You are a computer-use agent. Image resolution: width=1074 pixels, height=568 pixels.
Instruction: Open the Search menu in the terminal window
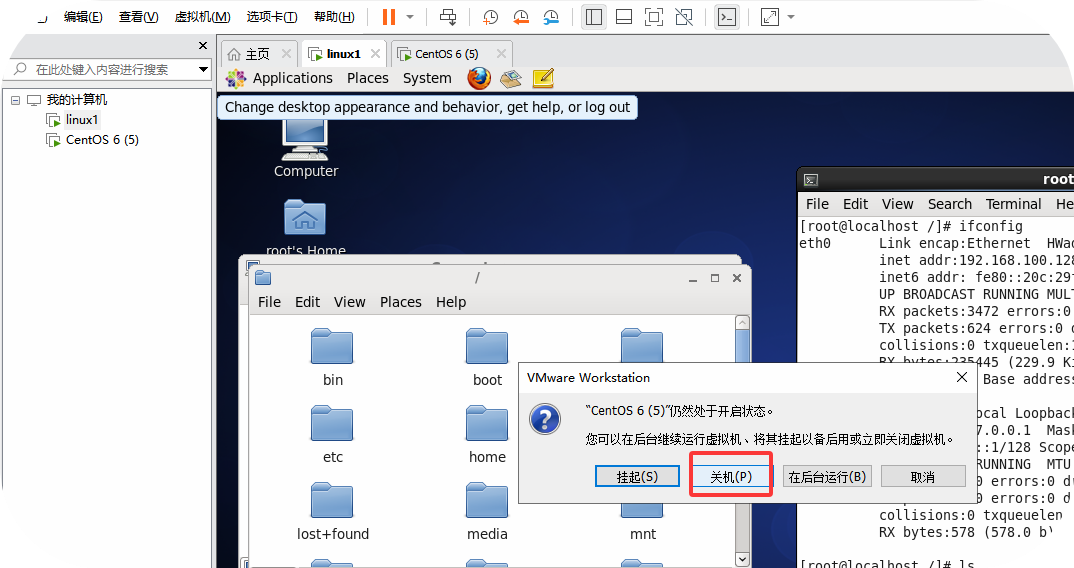[x=949, y=204]
